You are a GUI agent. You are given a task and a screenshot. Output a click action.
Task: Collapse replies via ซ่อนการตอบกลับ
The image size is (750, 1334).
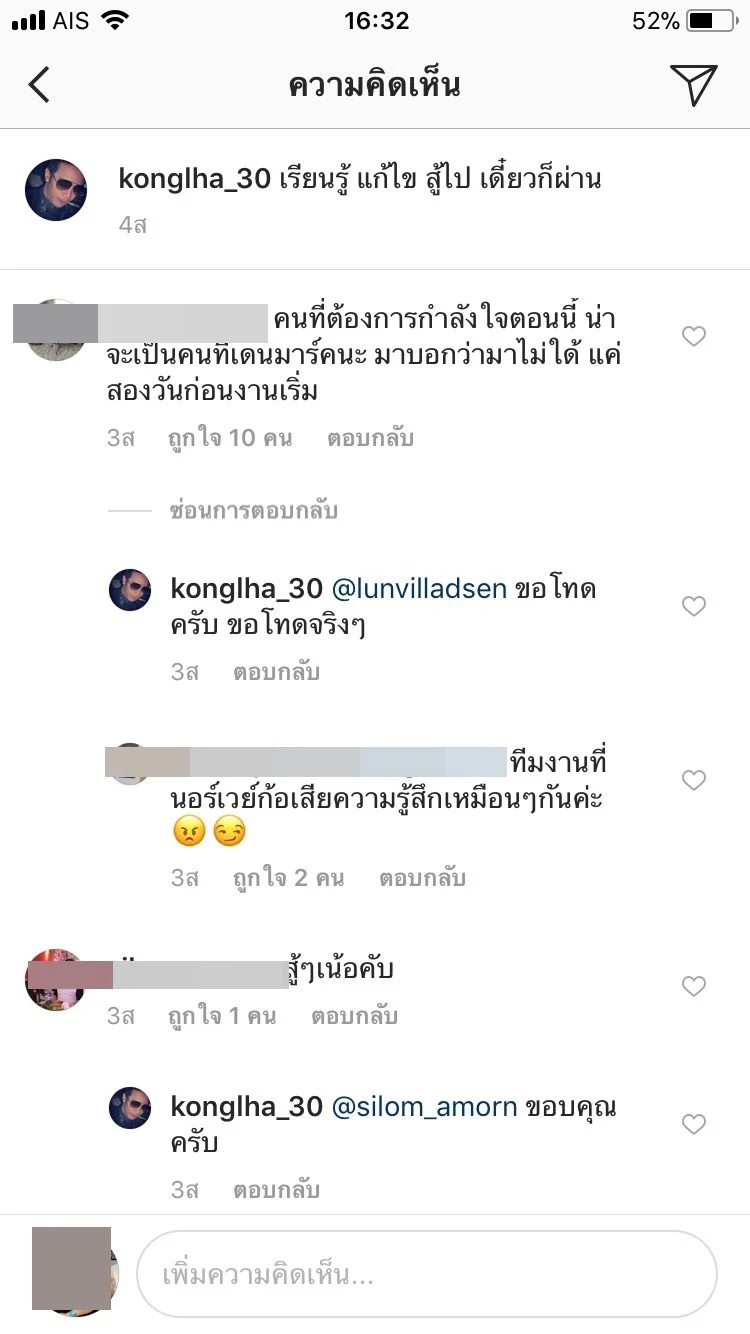pyautogui.click(x=253, y=511)
